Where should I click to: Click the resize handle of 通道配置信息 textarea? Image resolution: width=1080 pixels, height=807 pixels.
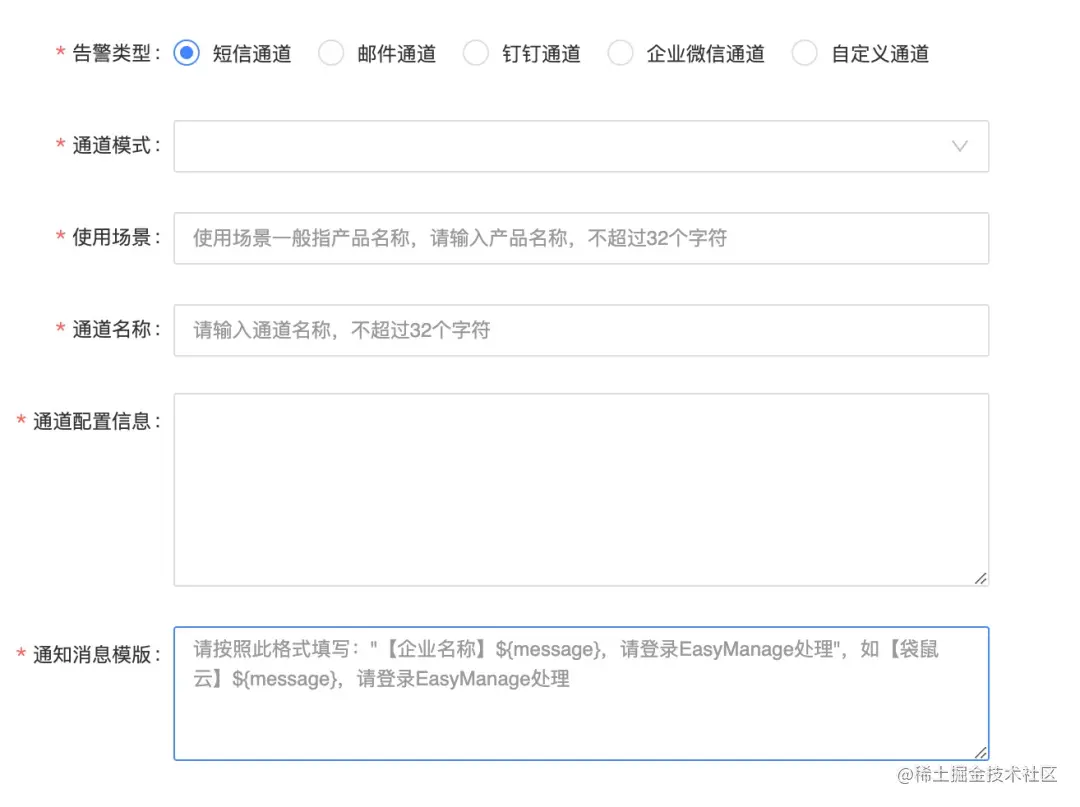(x=981, y=576)
